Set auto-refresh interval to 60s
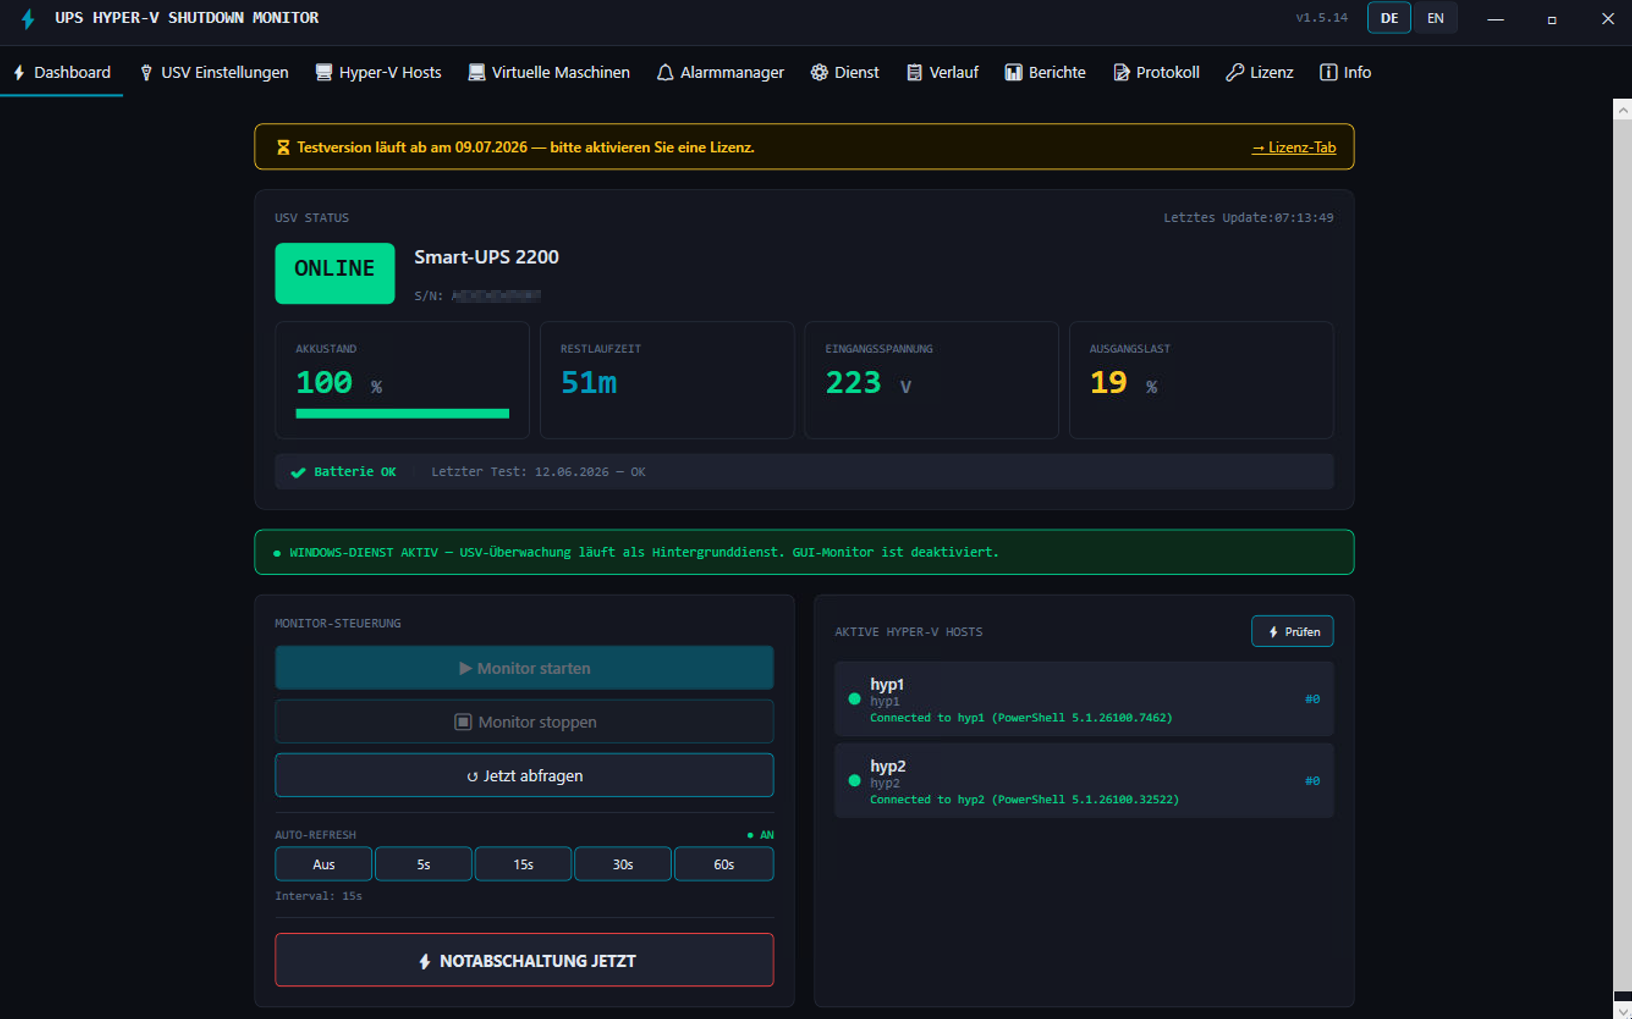This screenshot has width=1632, height=1019. click(724, 864)
